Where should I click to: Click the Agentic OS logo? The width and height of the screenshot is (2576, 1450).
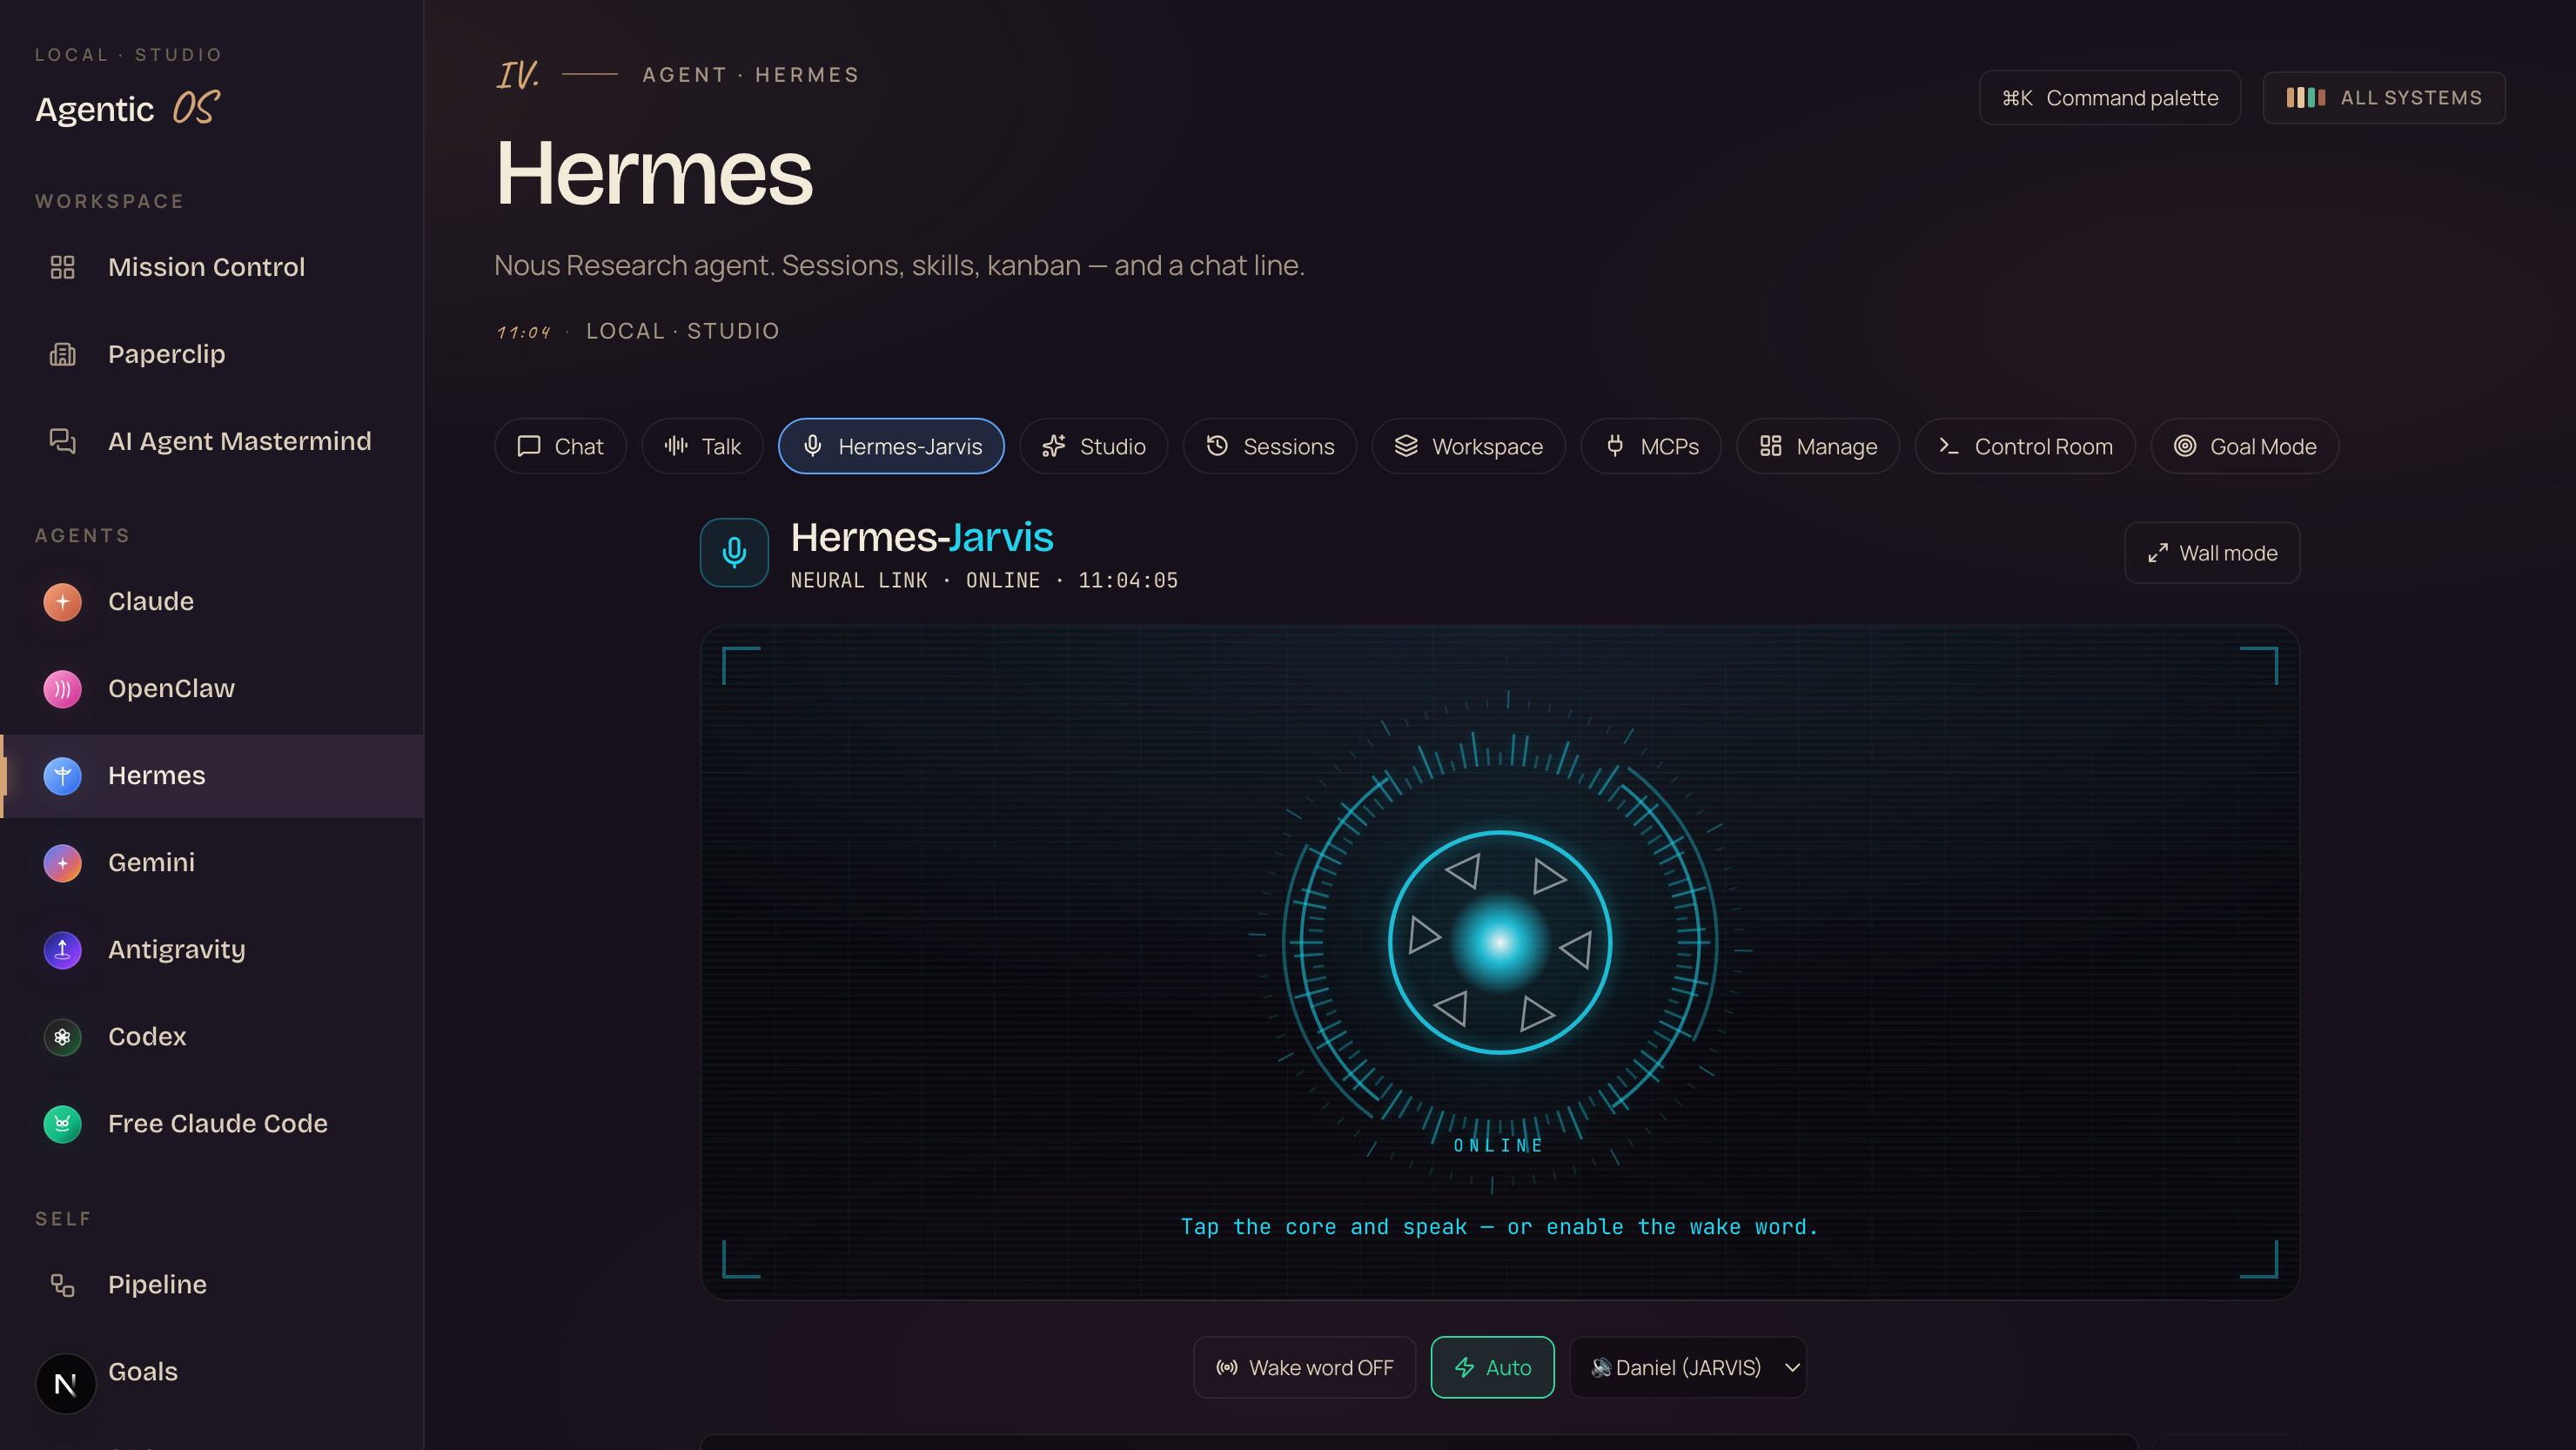coord(128,108)
